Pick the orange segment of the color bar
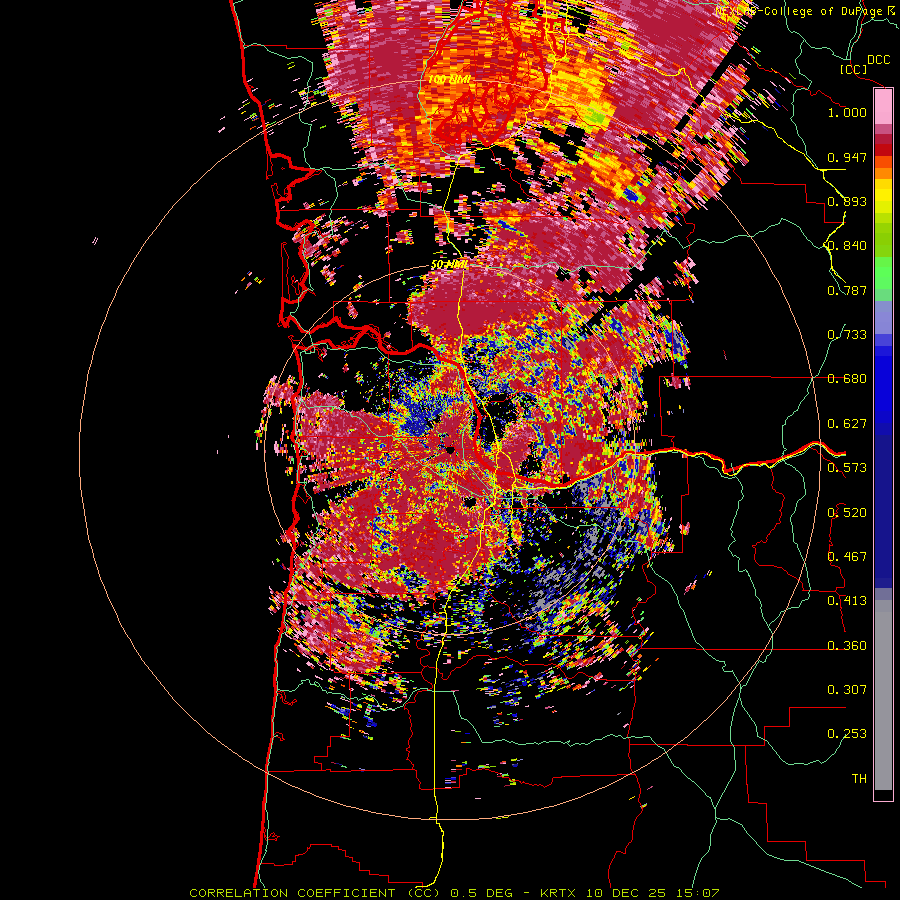Viewport: 900px width, 900px height. coord(883,173)
